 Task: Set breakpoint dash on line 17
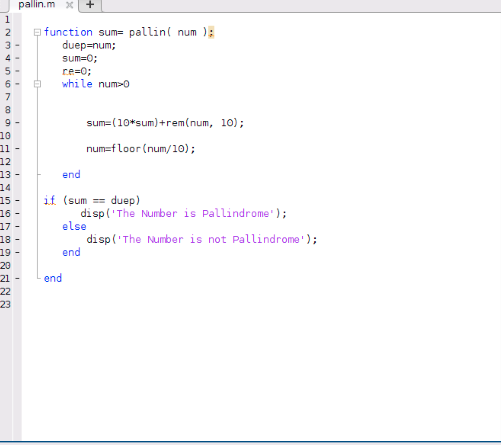pyautogui.click(x=17, y=227)
